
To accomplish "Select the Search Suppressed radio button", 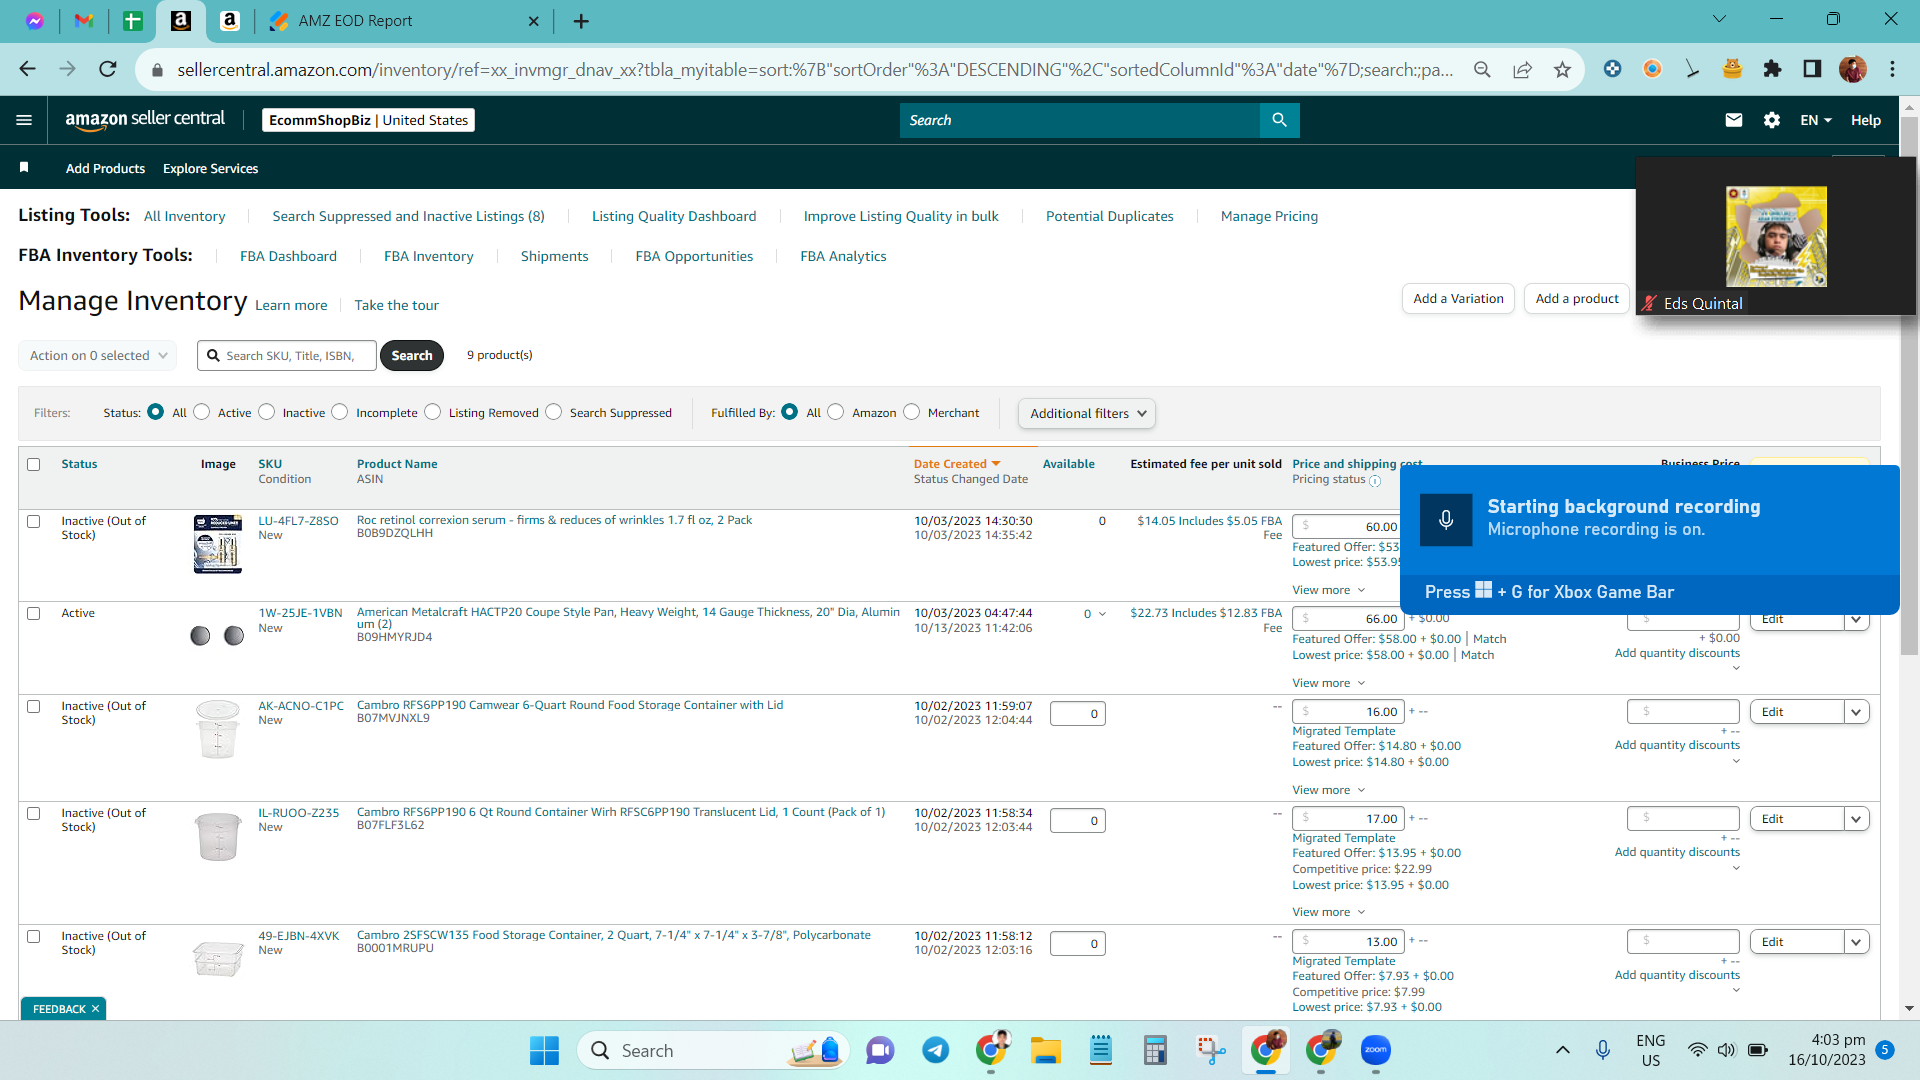I will coord(554,412).
